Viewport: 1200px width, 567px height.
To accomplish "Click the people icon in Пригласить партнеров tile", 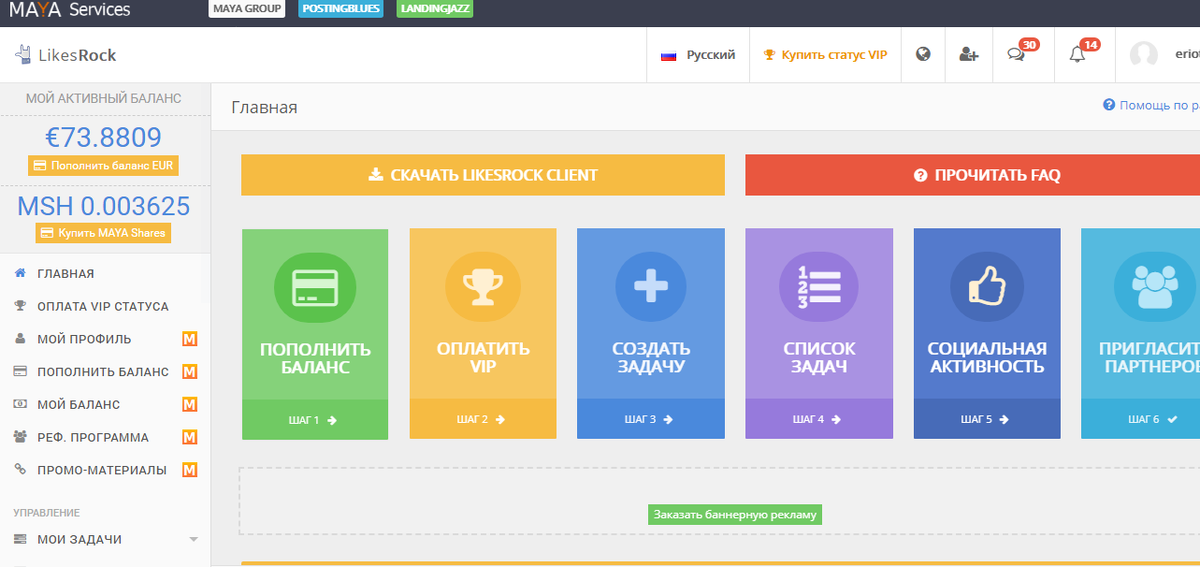I will pos(1156,288).
